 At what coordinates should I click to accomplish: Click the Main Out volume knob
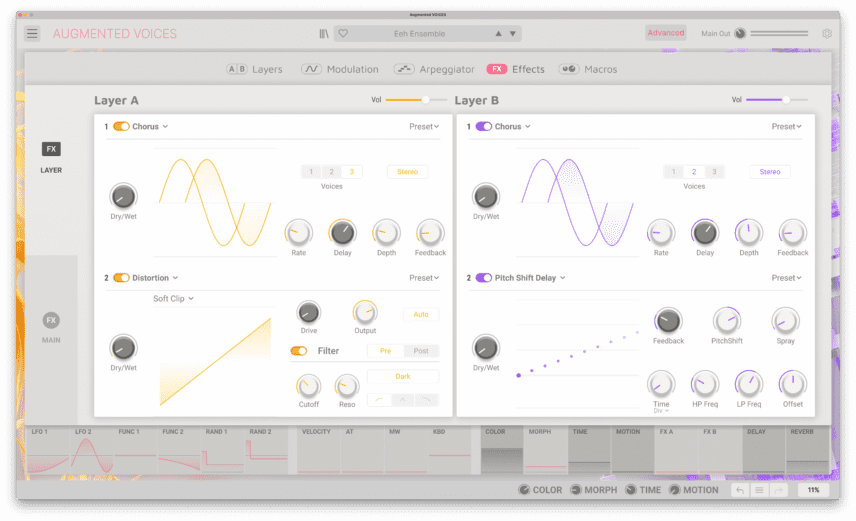pyautogui.click(x=740, y=33)
